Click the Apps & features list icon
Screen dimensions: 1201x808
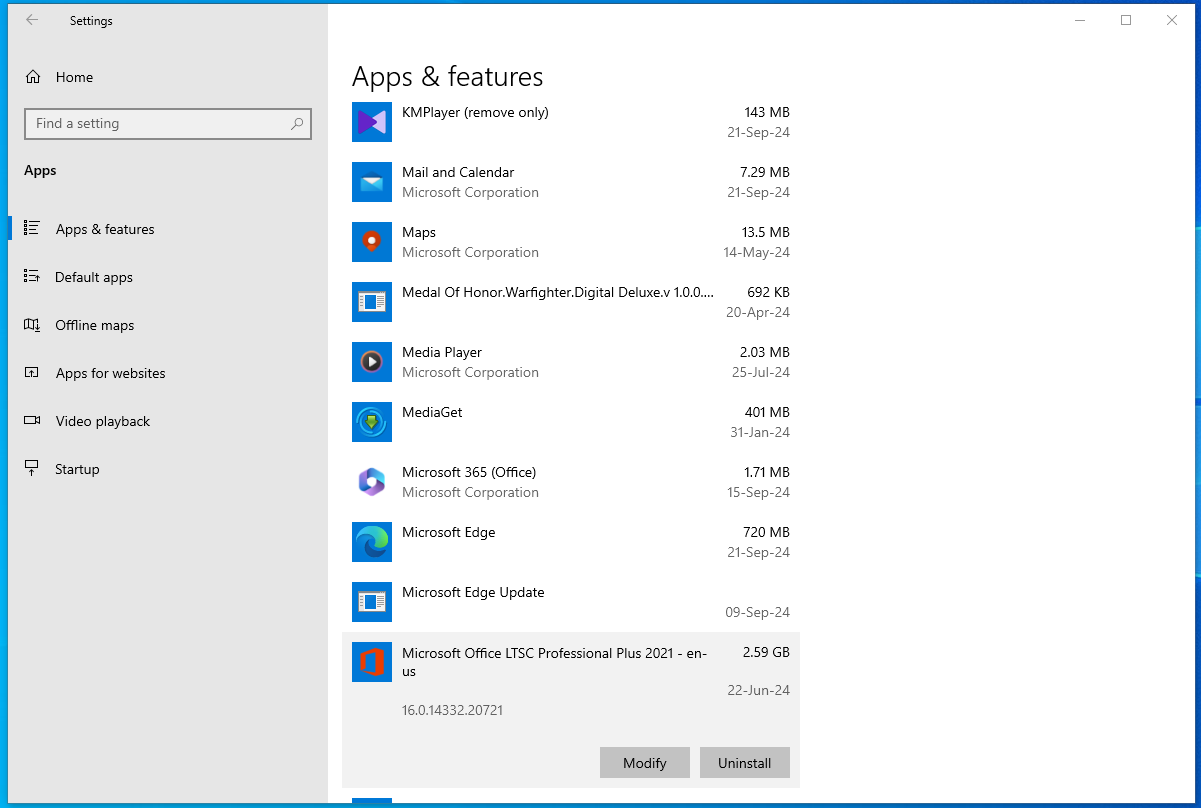32,229
